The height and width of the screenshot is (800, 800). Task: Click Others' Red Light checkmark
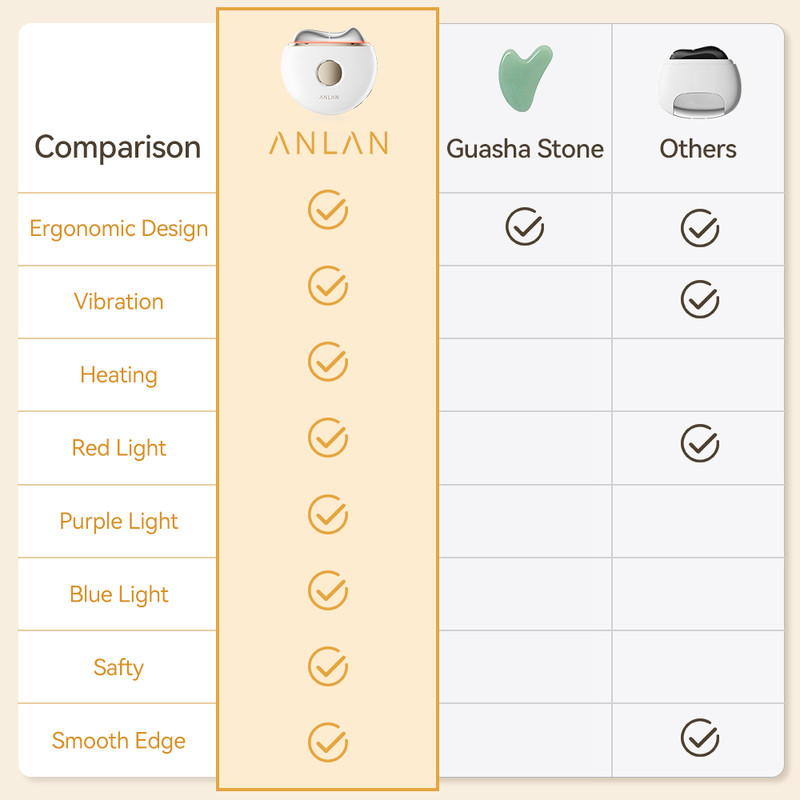click(699, 442)
